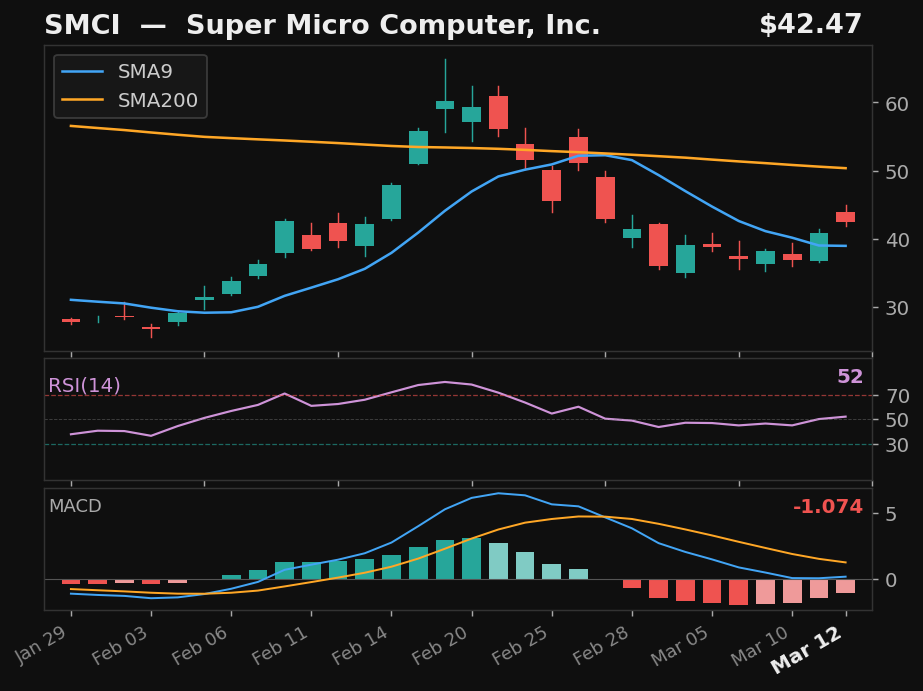The height and width of the screenshot is (691, 923).
Task: Click the SMCI ticker title text
Action: [82, 25]
